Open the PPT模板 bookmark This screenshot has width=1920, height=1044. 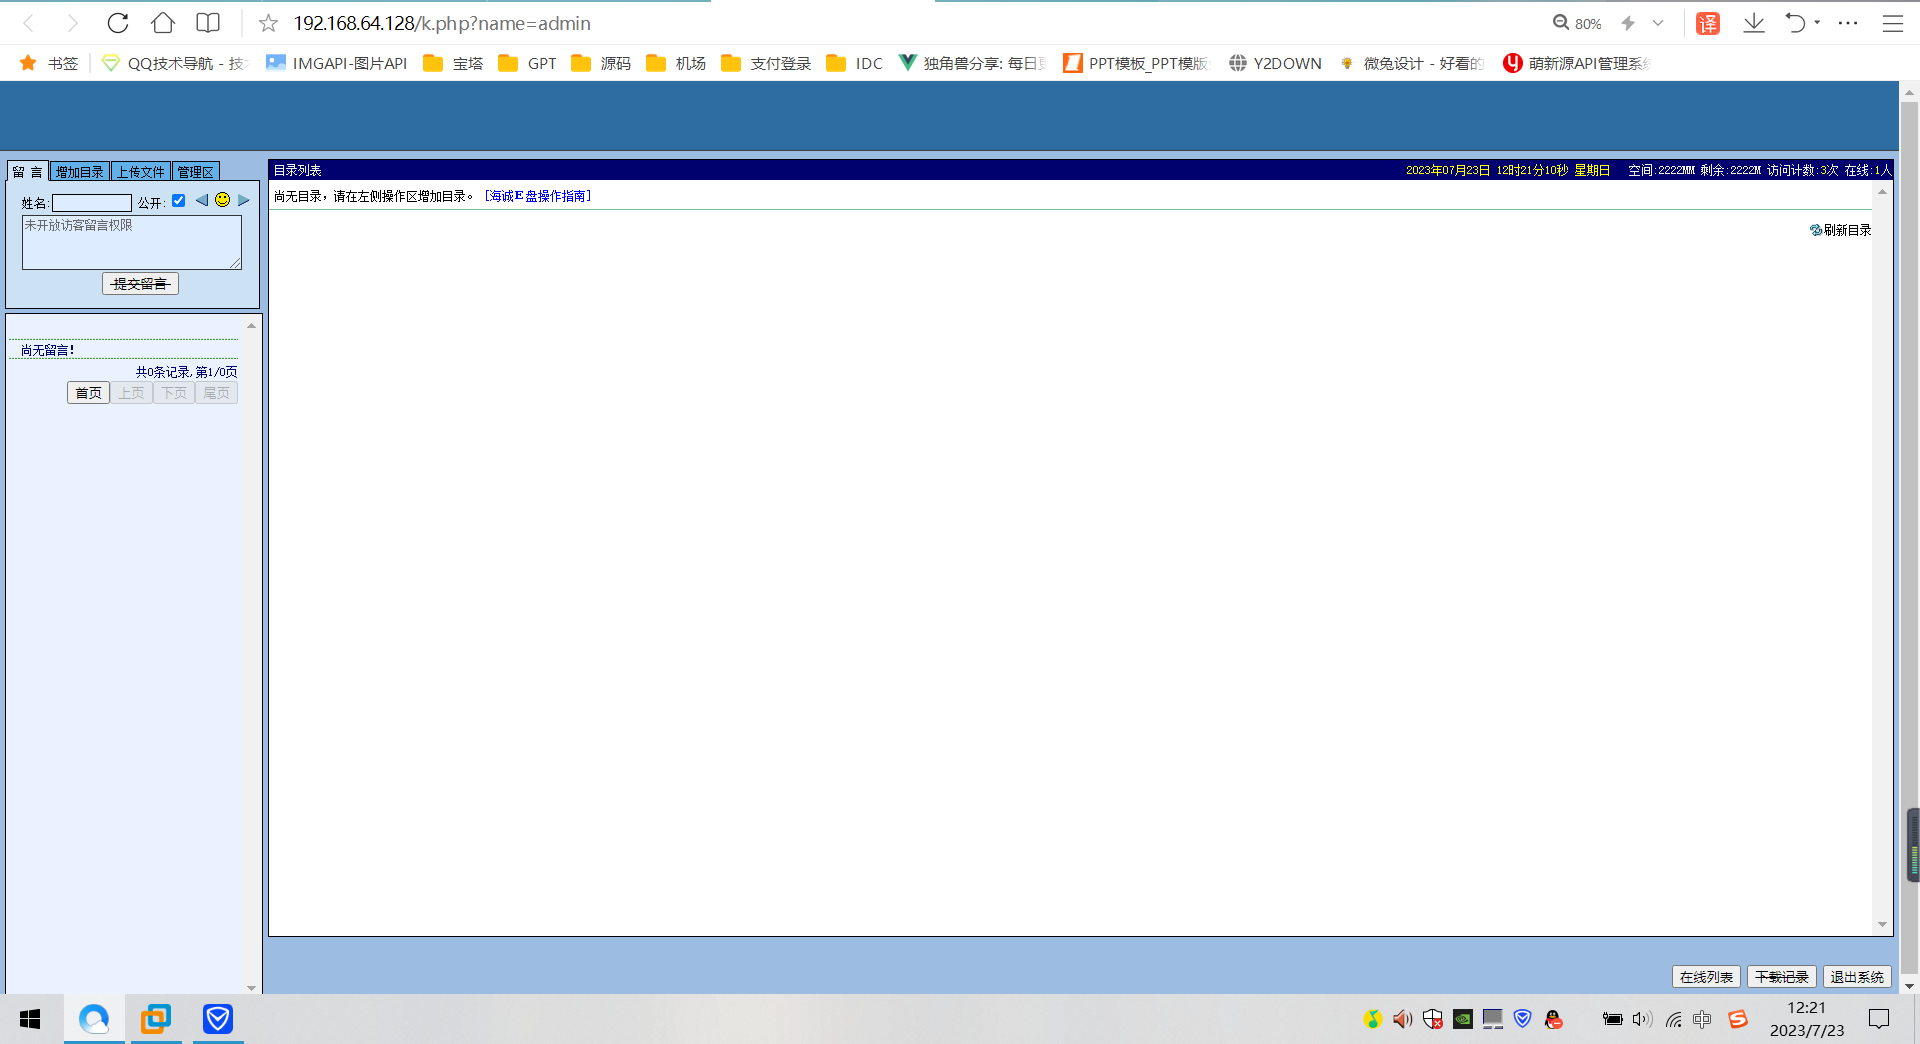click(x=1136, y=63)
